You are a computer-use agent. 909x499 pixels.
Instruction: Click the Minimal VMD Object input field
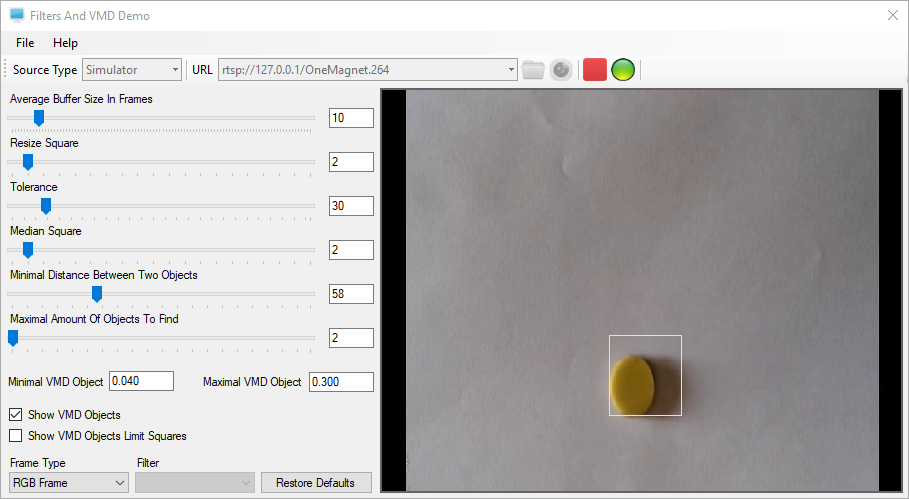pyautogui.click(x=141, y=381)
